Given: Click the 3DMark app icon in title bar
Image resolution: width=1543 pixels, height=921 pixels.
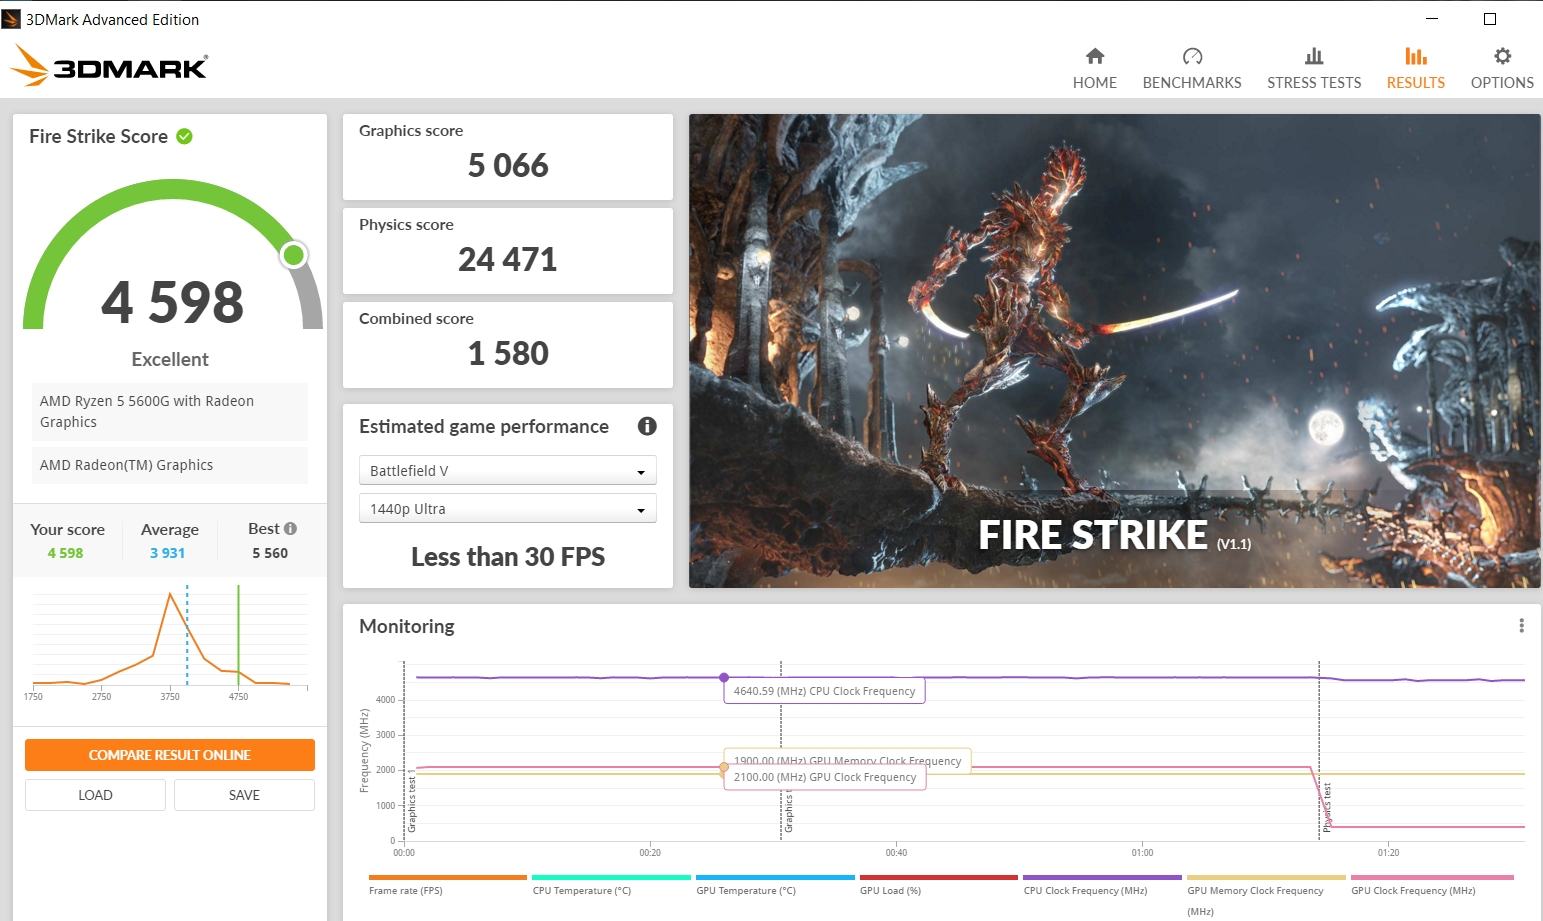Looking at the screenshot, I should click(x=11, y=19).
